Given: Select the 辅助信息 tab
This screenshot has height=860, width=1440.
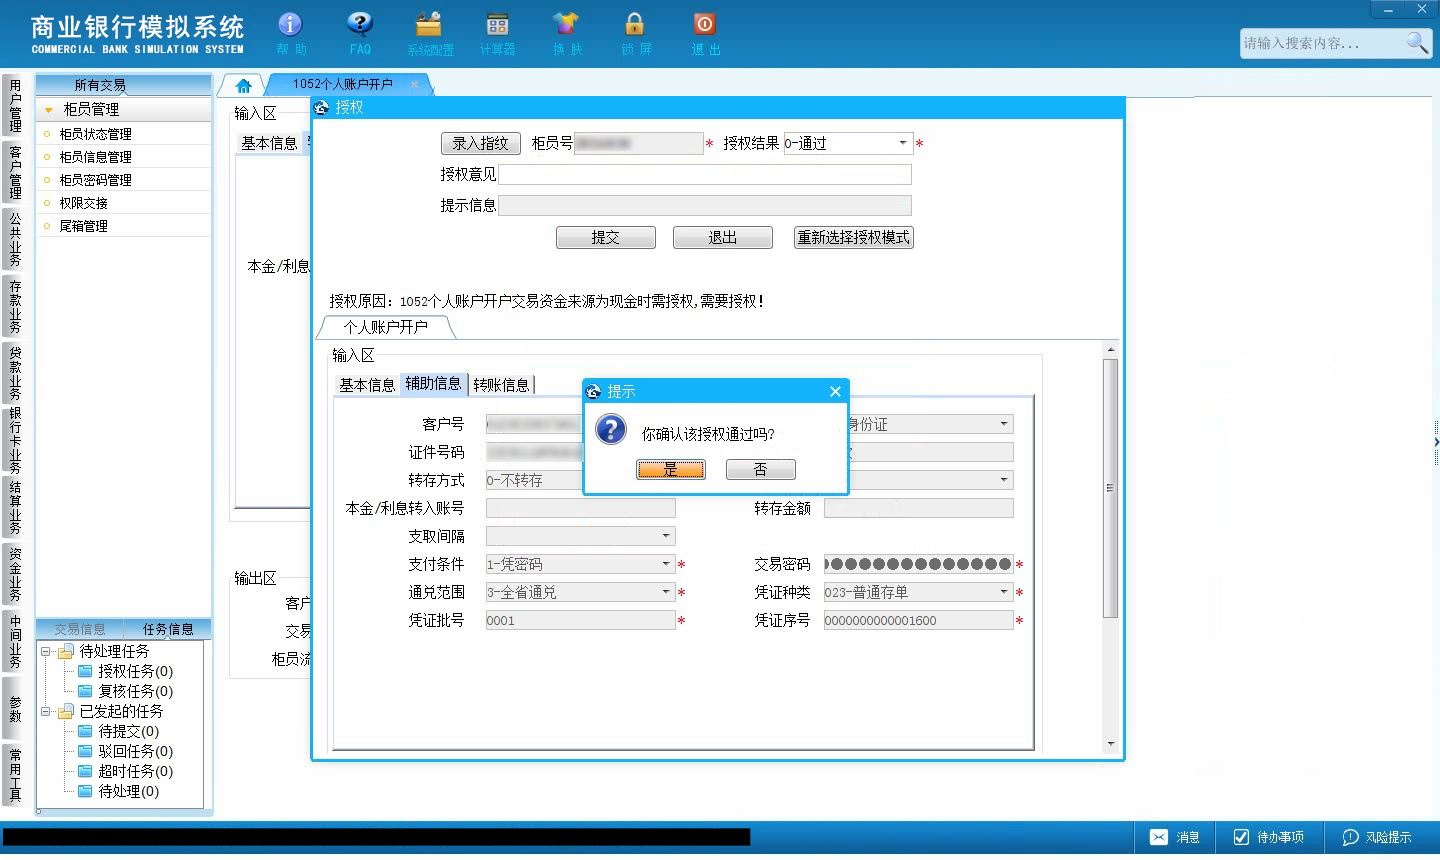Looking at the screenshot, I should (x=433, y=384).
